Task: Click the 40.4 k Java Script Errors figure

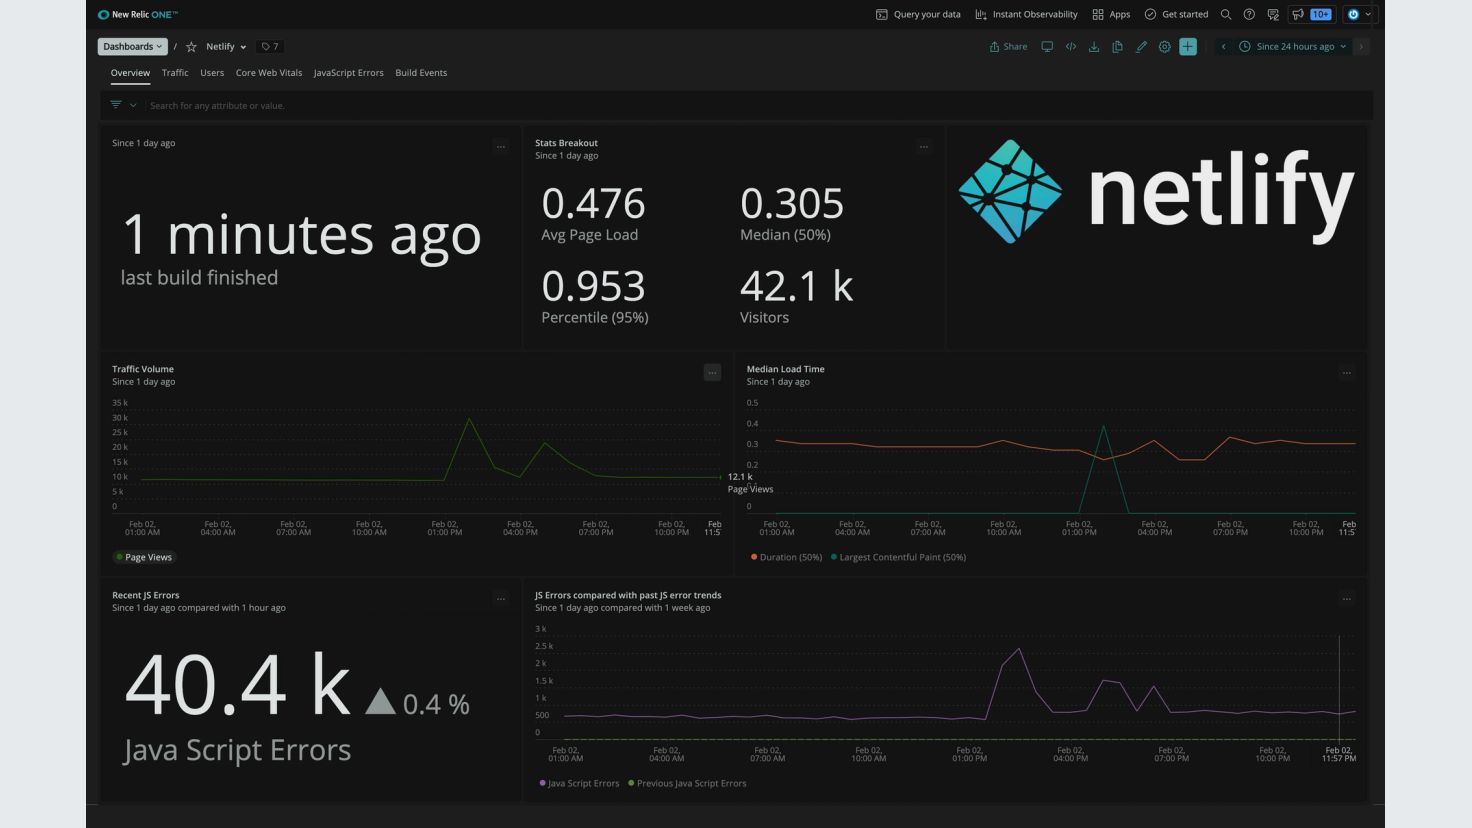Action: 237,685
